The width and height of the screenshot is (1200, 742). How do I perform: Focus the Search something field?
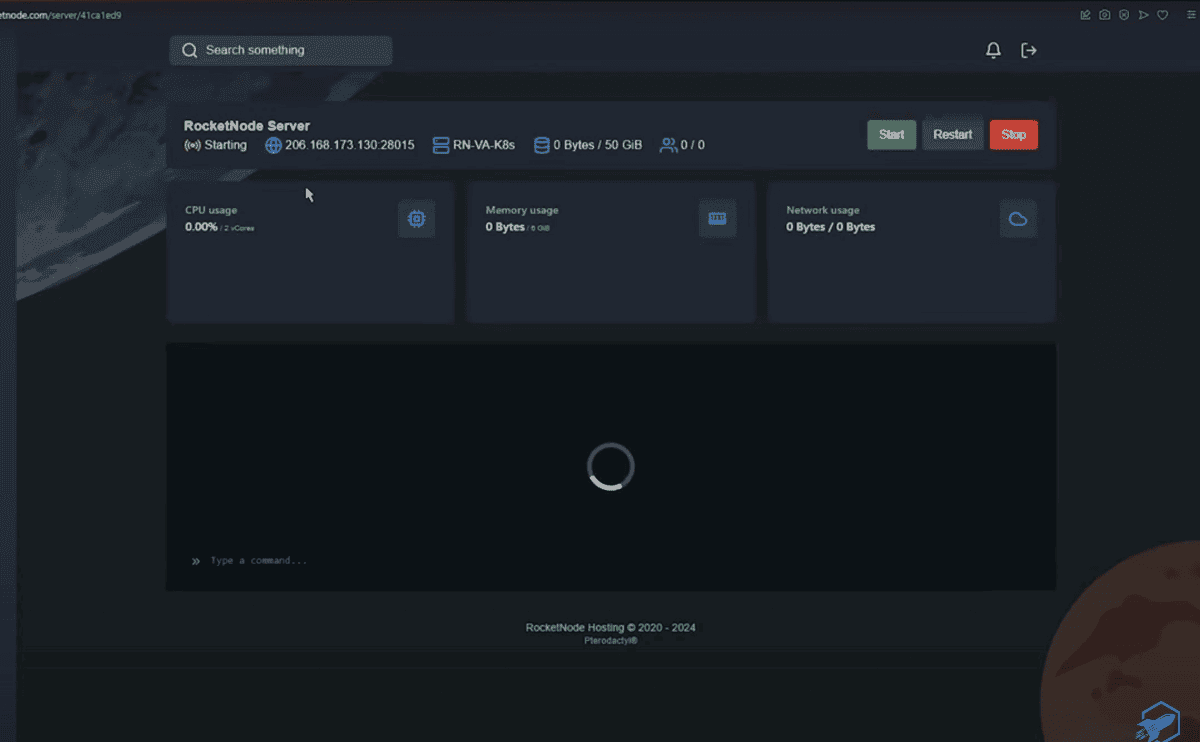pos(281,50)
